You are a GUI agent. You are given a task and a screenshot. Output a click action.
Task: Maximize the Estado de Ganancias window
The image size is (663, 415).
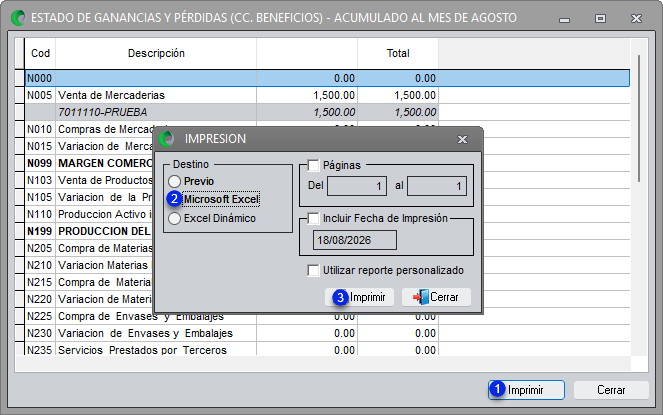pos(600,19)
